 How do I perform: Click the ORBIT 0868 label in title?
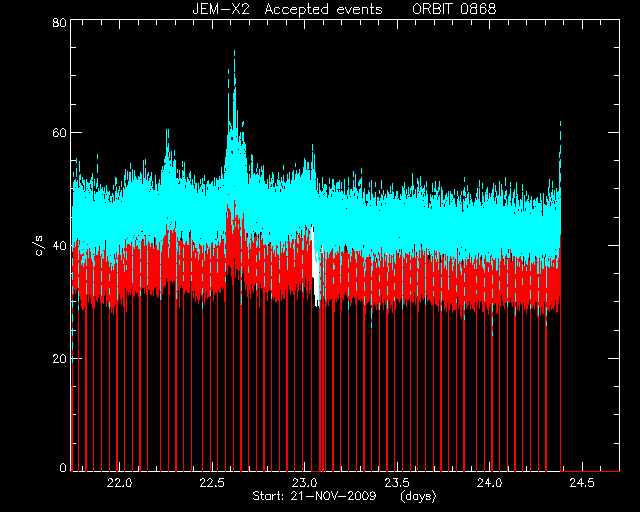(x=454, y=9)
